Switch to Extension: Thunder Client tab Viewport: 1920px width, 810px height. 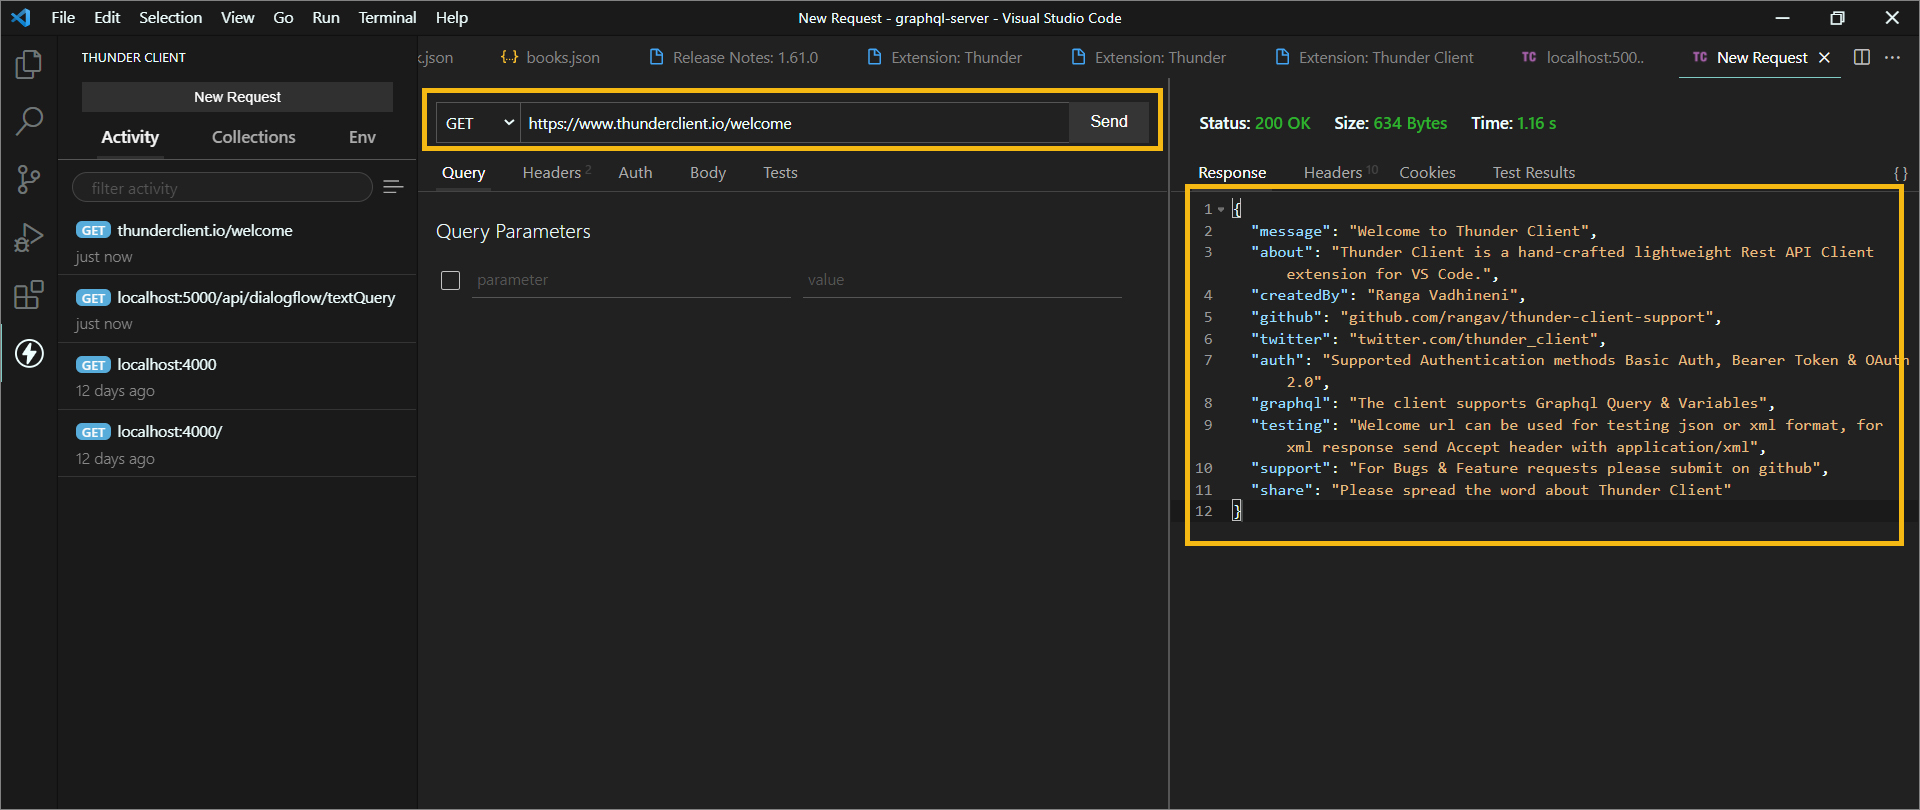pos(1375,57)
